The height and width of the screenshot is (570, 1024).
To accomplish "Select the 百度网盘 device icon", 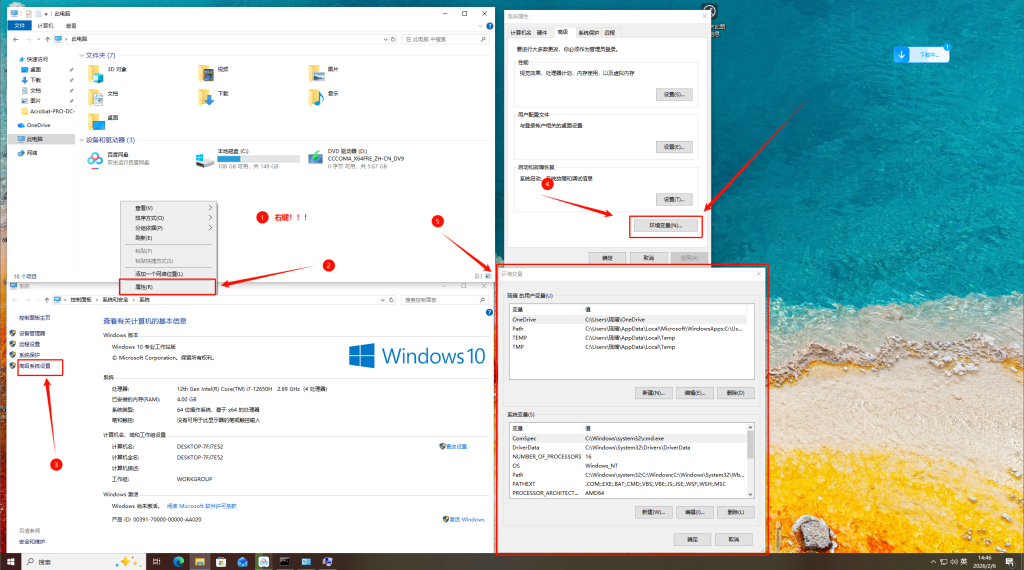I will coord(95,159).
